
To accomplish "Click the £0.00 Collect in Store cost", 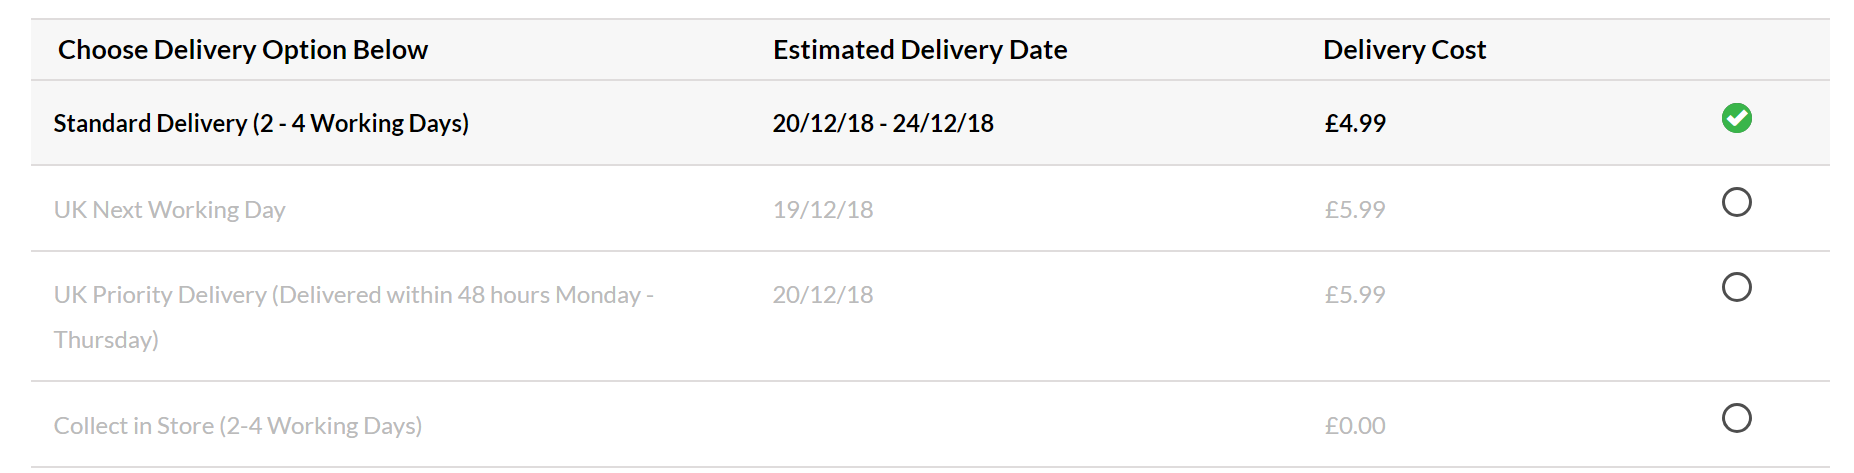I will pos(1355,426).
